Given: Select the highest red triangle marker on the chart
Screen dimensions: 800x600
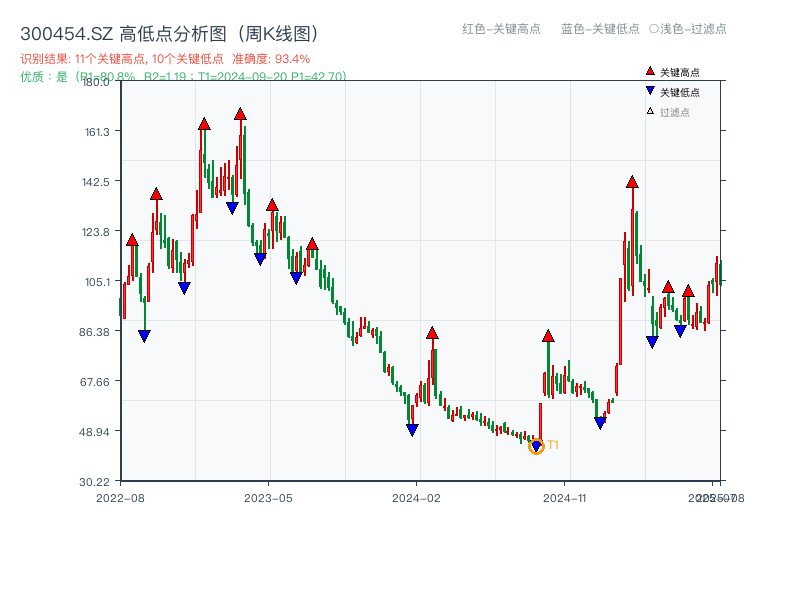Looking at the screenshot, I should coord(239,114).
